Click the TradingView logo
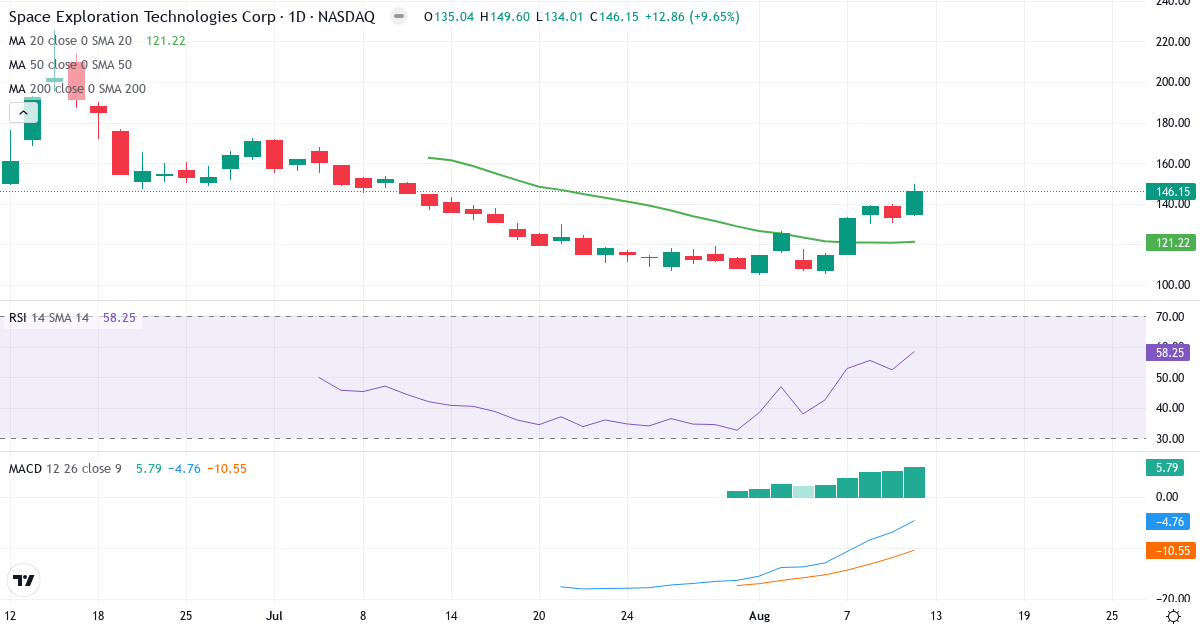 [24, 580]
